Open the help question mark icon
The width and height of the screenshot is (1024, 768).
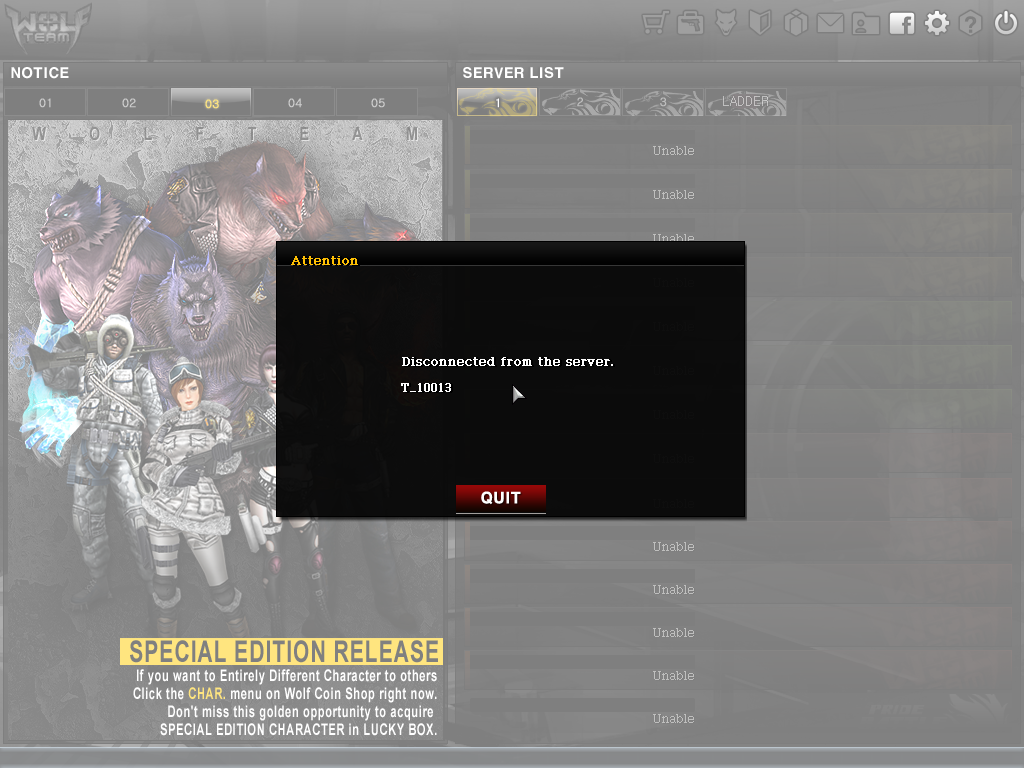[970, 24]
